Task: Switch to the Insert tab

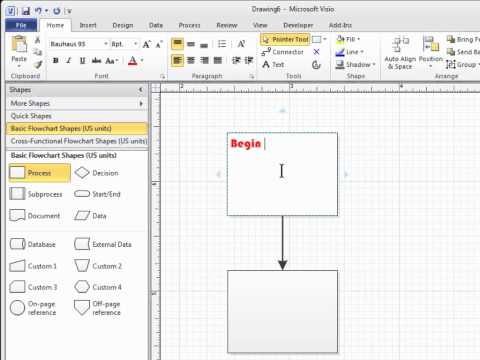Action: [x=88, y=25]
